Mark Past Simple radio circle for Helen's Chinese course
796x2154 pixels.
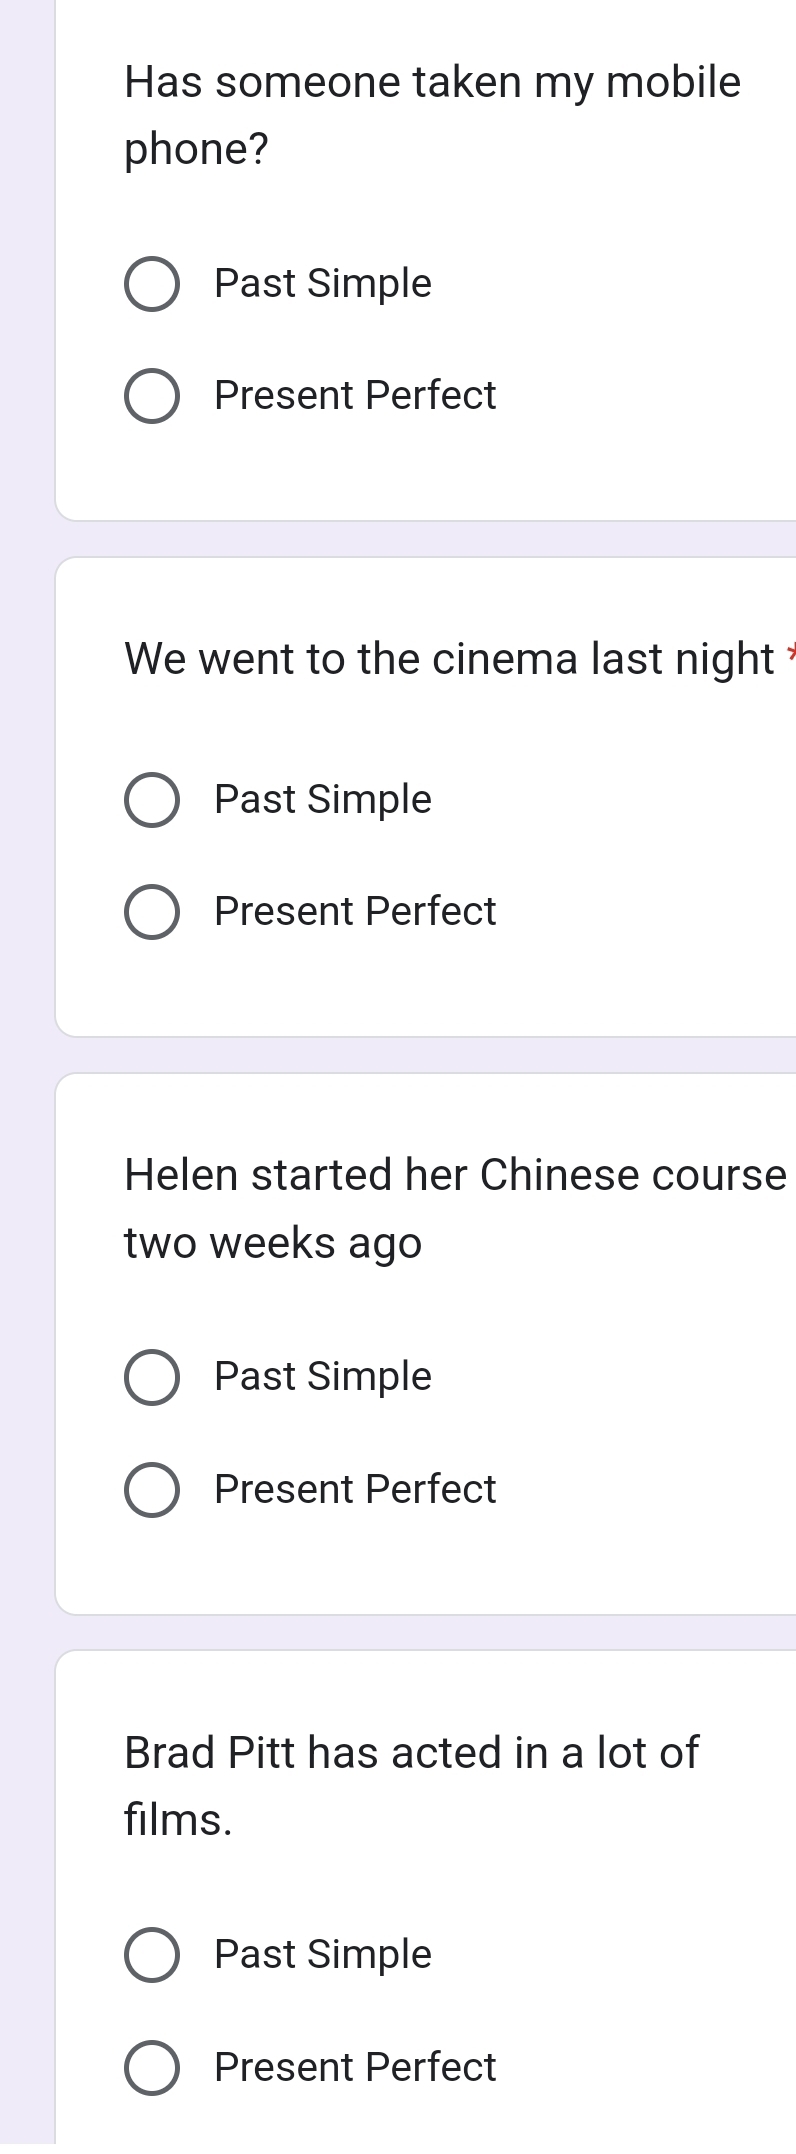pos(152,1377)
